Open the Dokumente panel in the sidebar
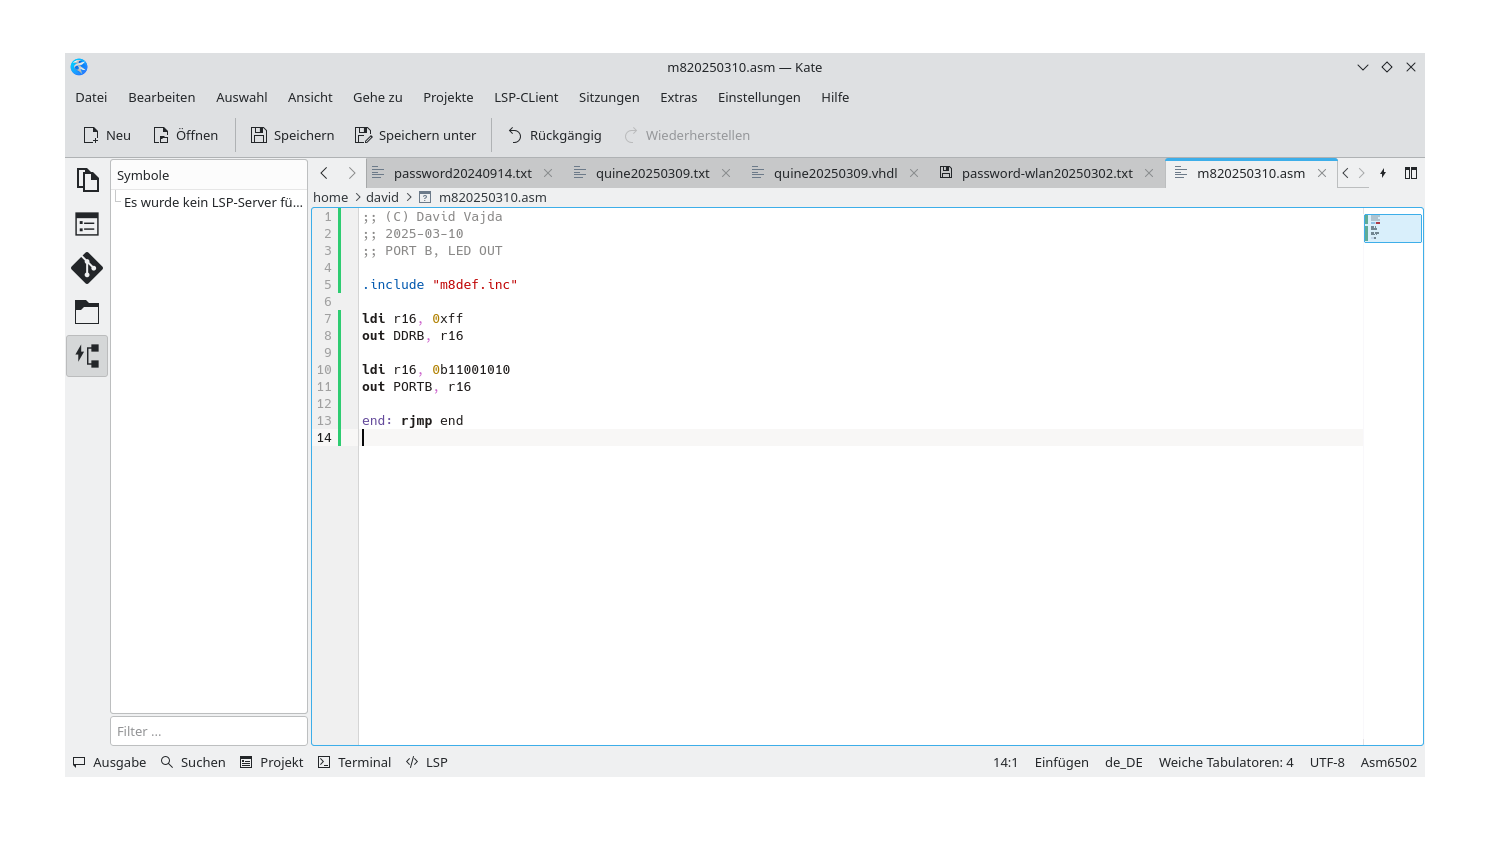 pos(87,178)
